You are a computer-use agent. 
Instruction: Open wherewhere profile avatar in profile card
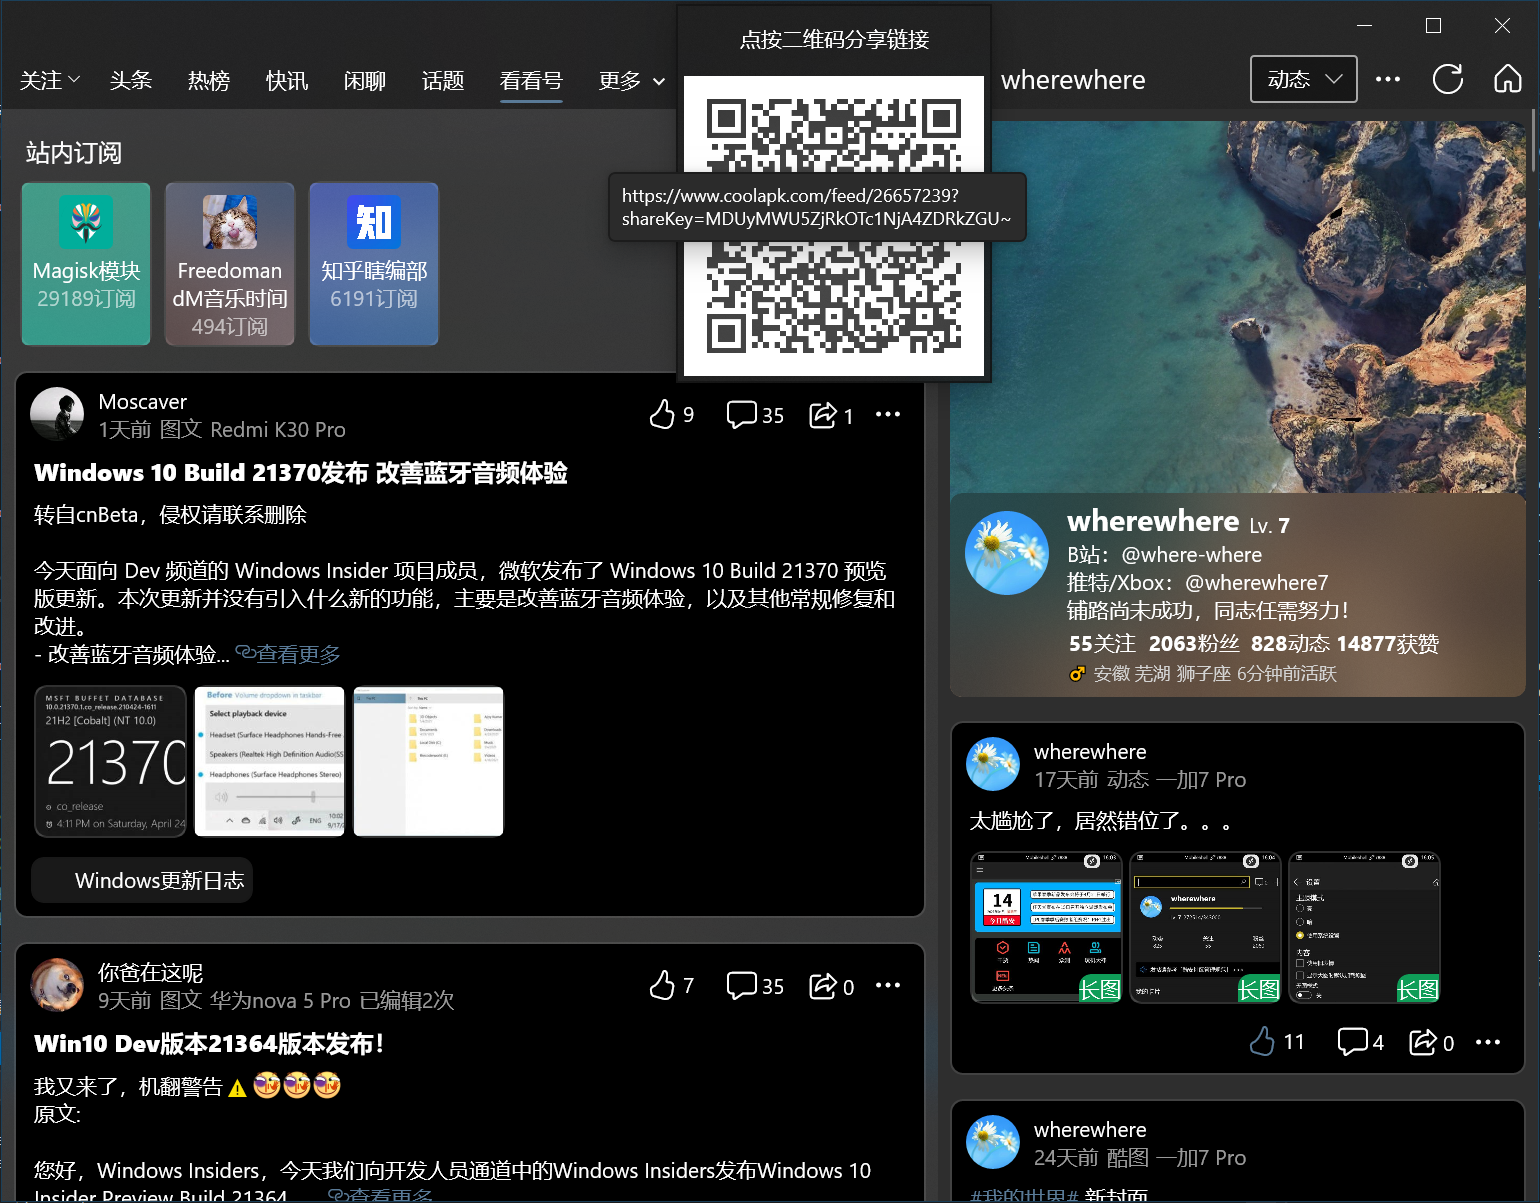click(1007, 553)
